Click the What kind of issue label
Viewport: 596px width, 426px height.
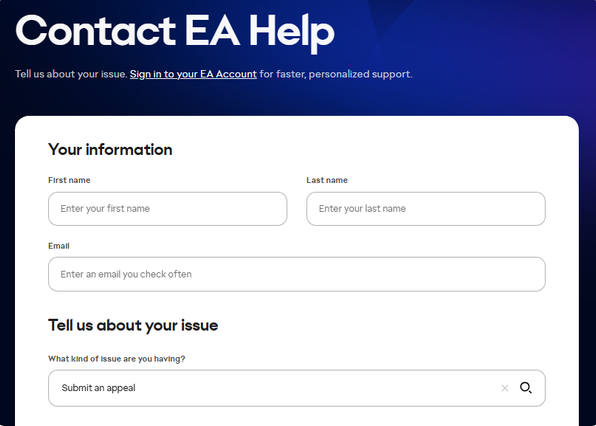click(x=116, y=359)
